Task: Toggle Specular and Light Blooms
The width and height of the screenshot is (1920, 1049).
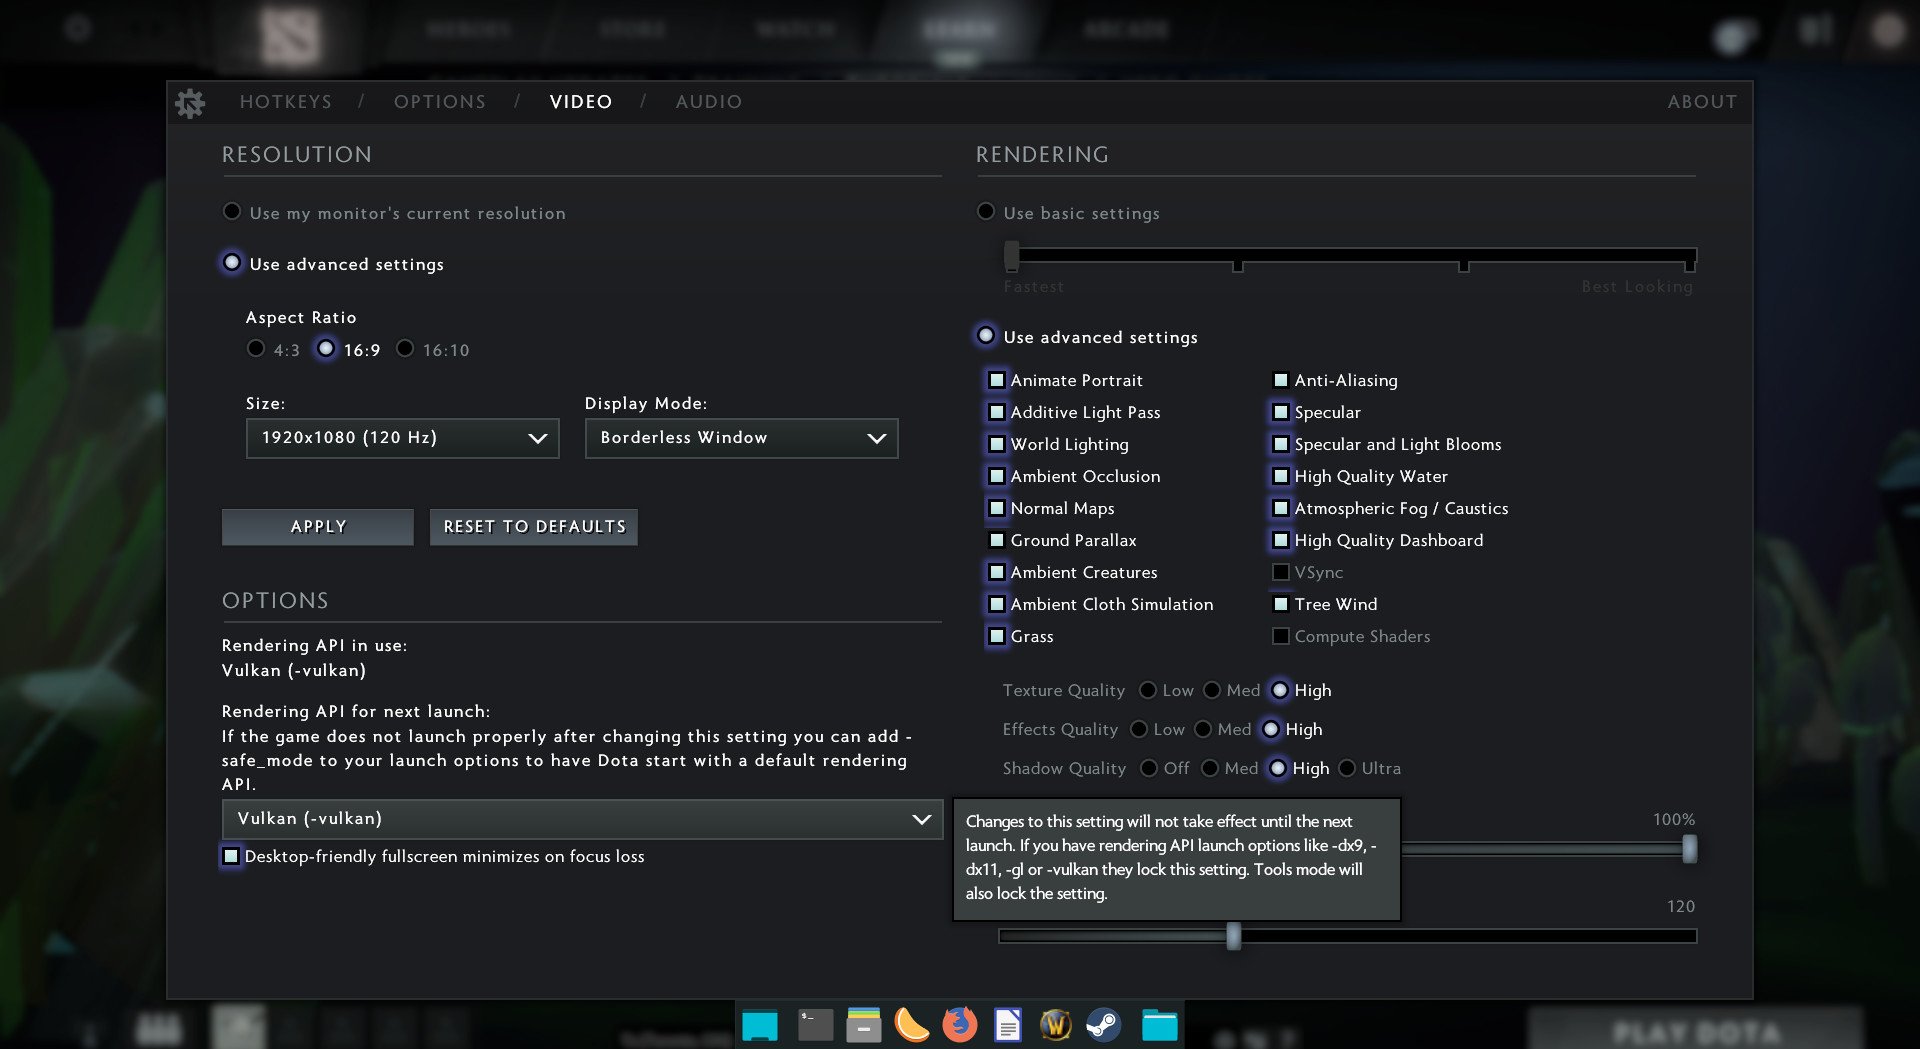Action: 1281,444
